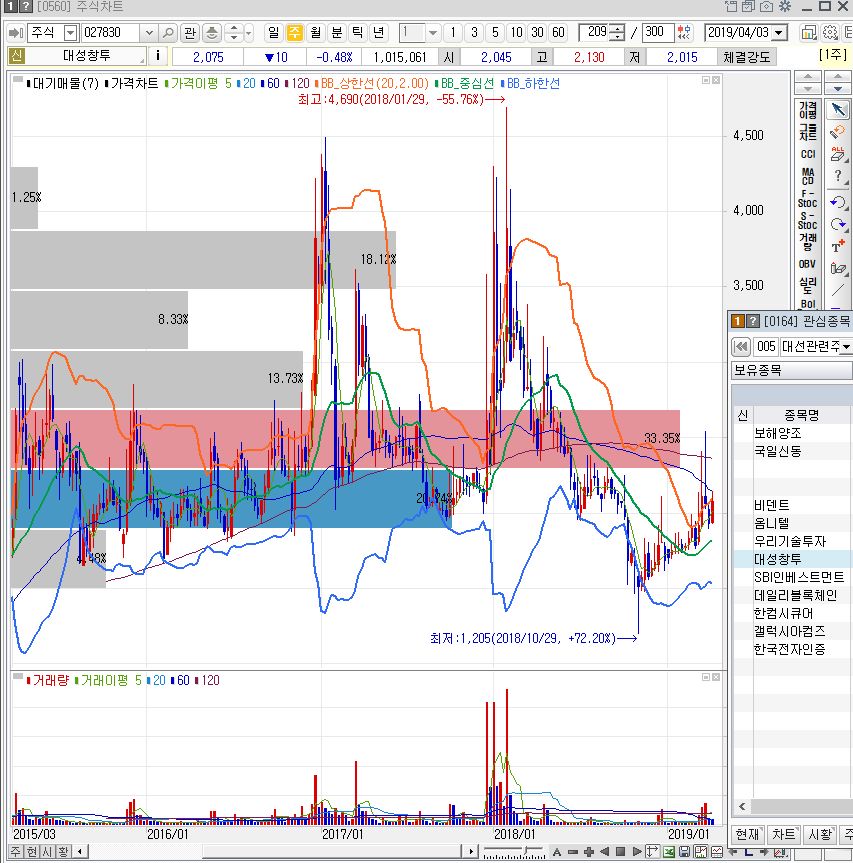853x863 pixels.
Task: Click the play forward triangle in bottom bar
Action: (x=637, y=852)
